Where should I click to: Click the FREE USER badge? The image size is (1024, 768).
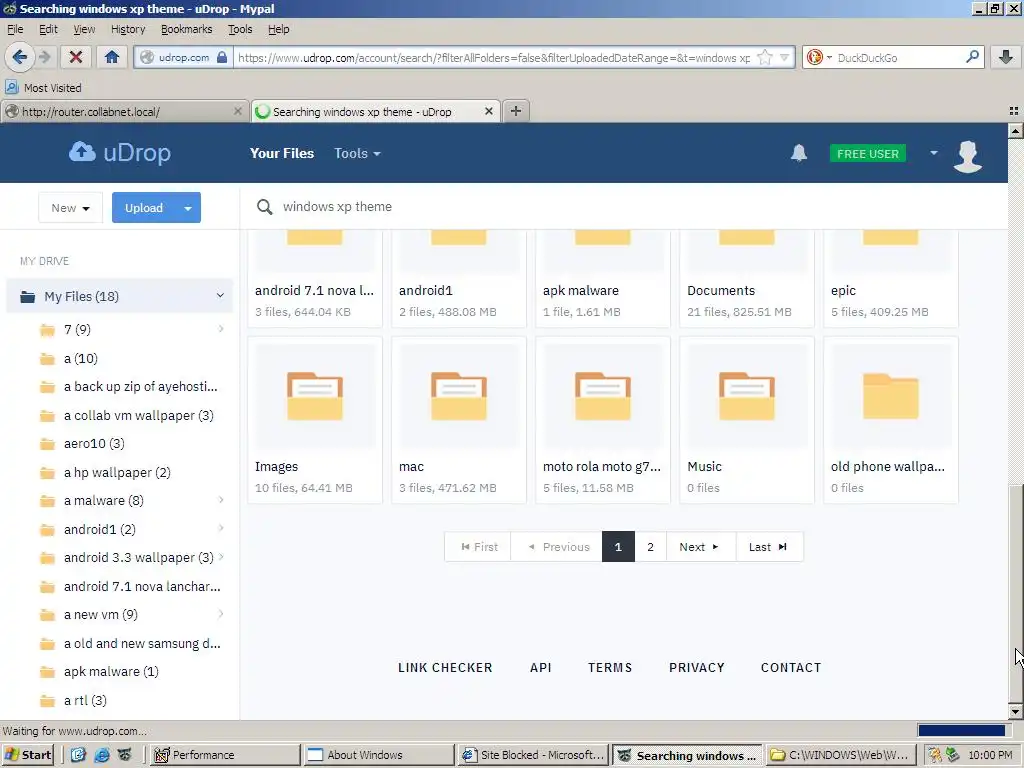868,153
